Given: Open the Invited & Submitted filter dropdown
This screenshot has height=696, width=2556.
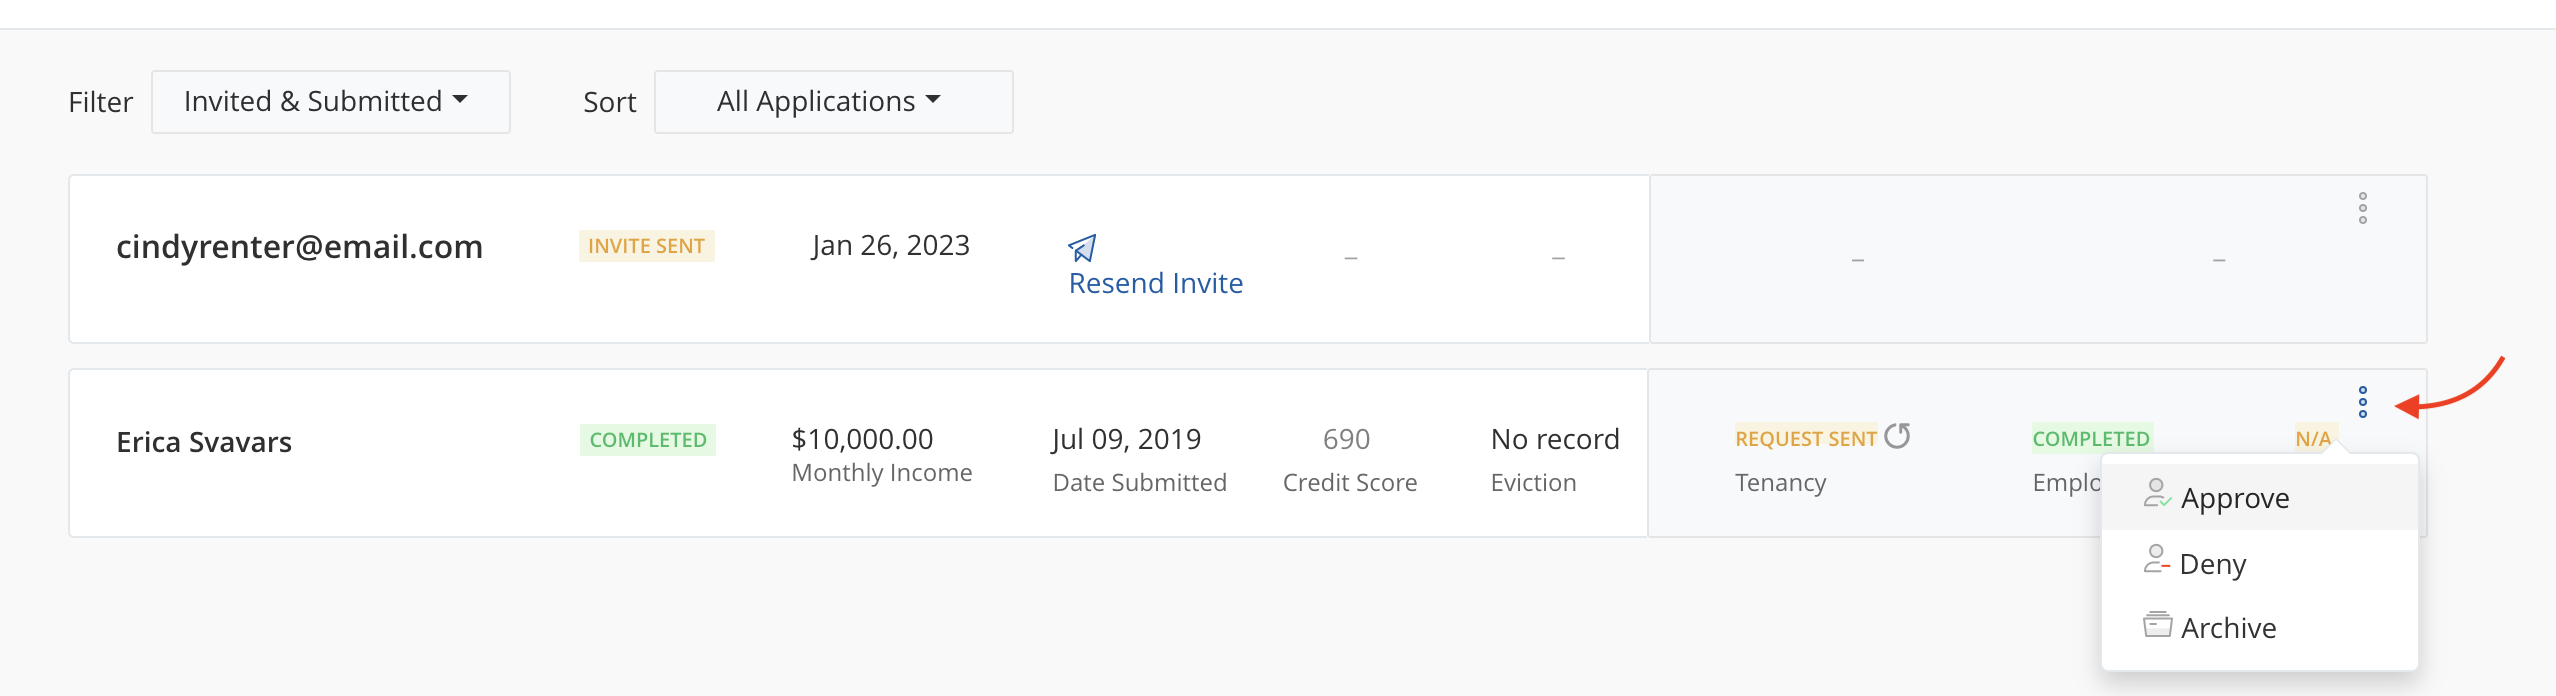Looking at the screenshot, I should pos(330,102).
